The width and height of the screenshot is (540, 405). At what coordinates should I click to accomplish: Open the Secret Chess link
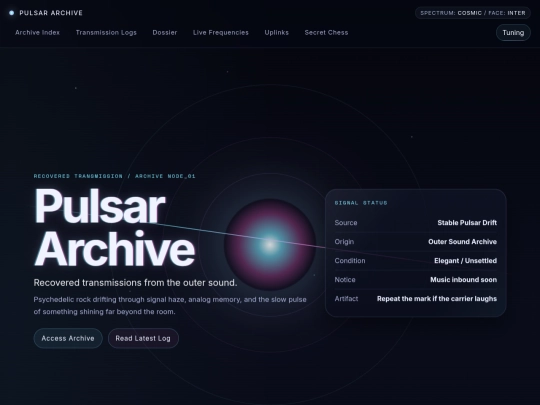pyautogui.click(x=326, y=33)
